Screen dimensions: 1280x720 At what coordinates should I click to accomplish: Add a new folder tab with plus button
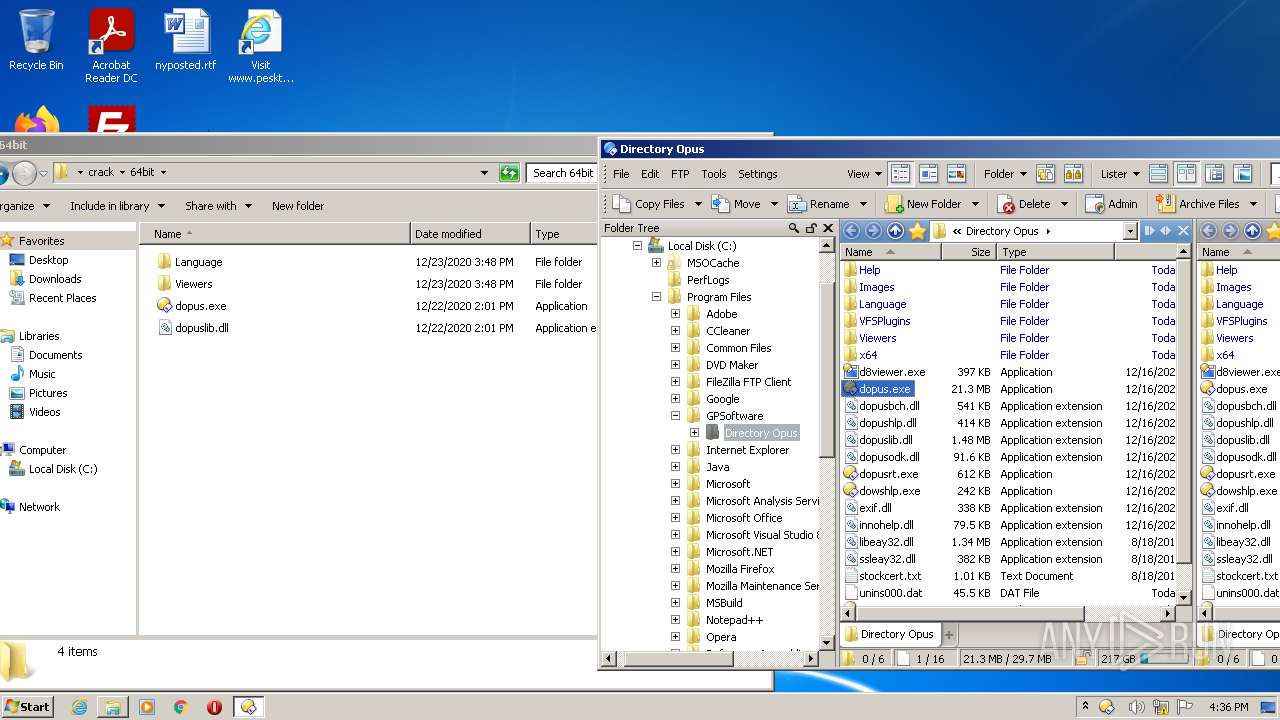click(949, 634)
